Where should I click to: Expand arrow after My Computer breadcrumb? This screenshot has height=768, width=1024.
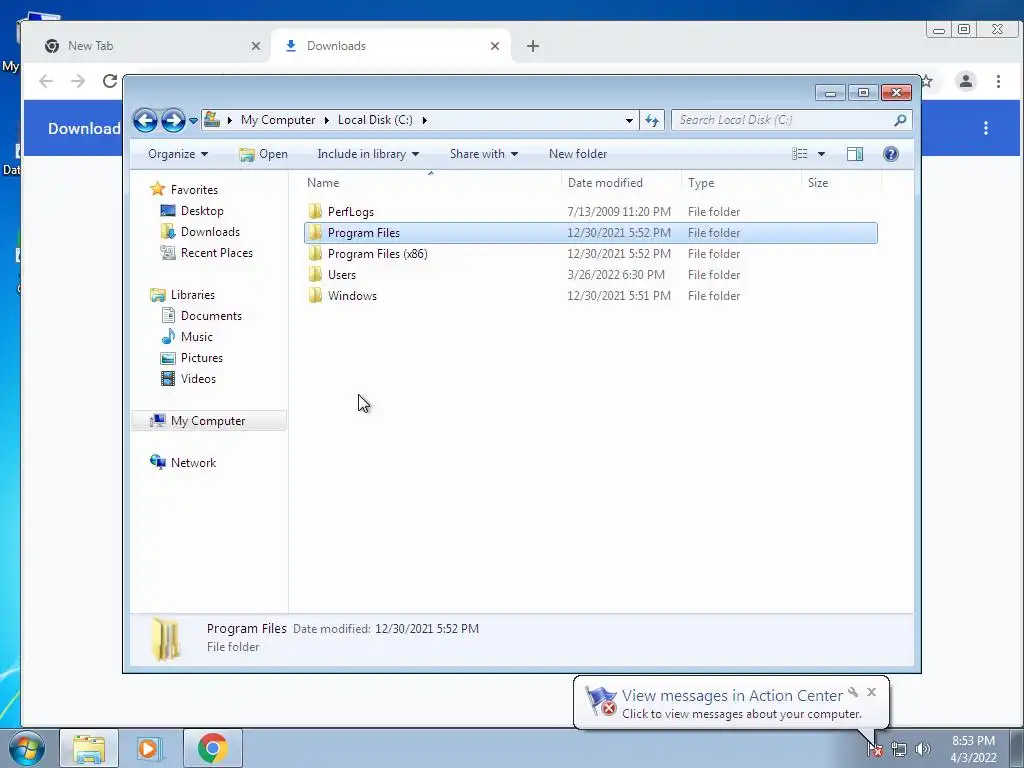pyautogui.click(x=327, y=120)
